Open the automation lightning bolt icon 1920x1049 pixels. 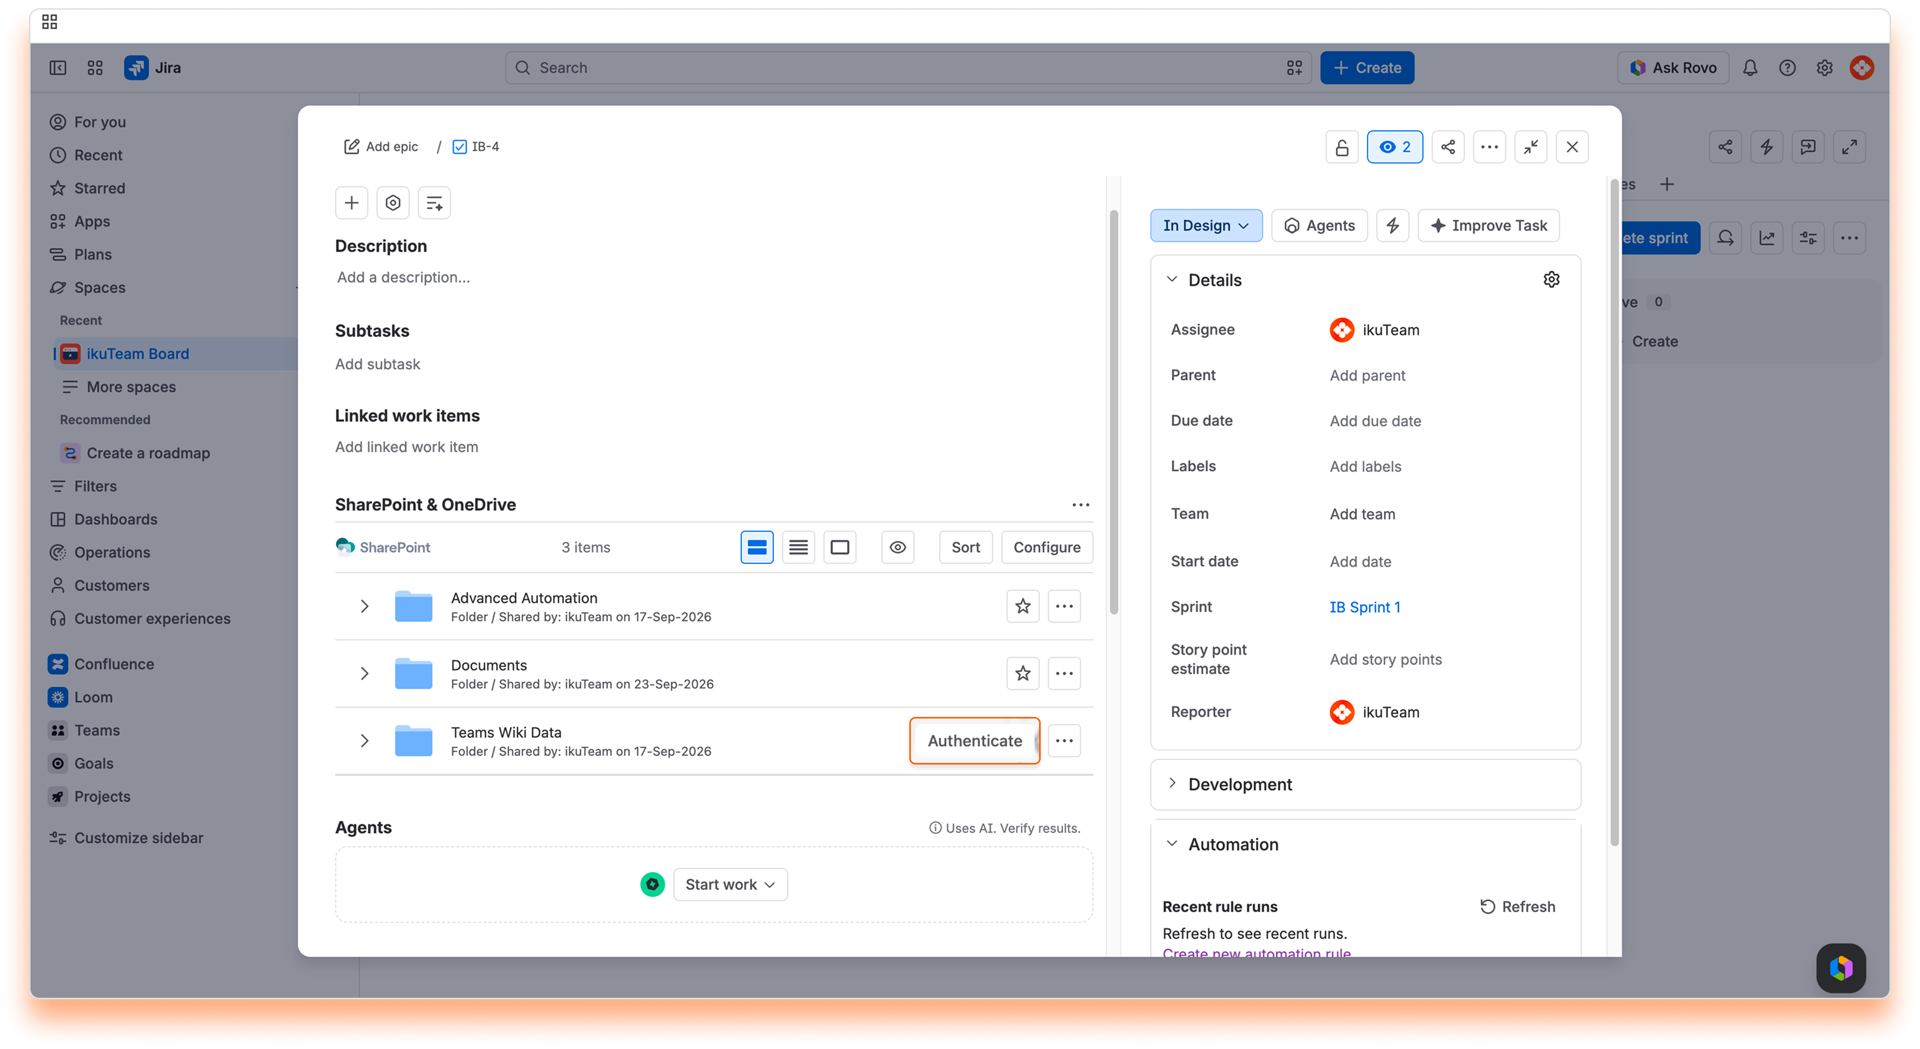(1392, 225)
